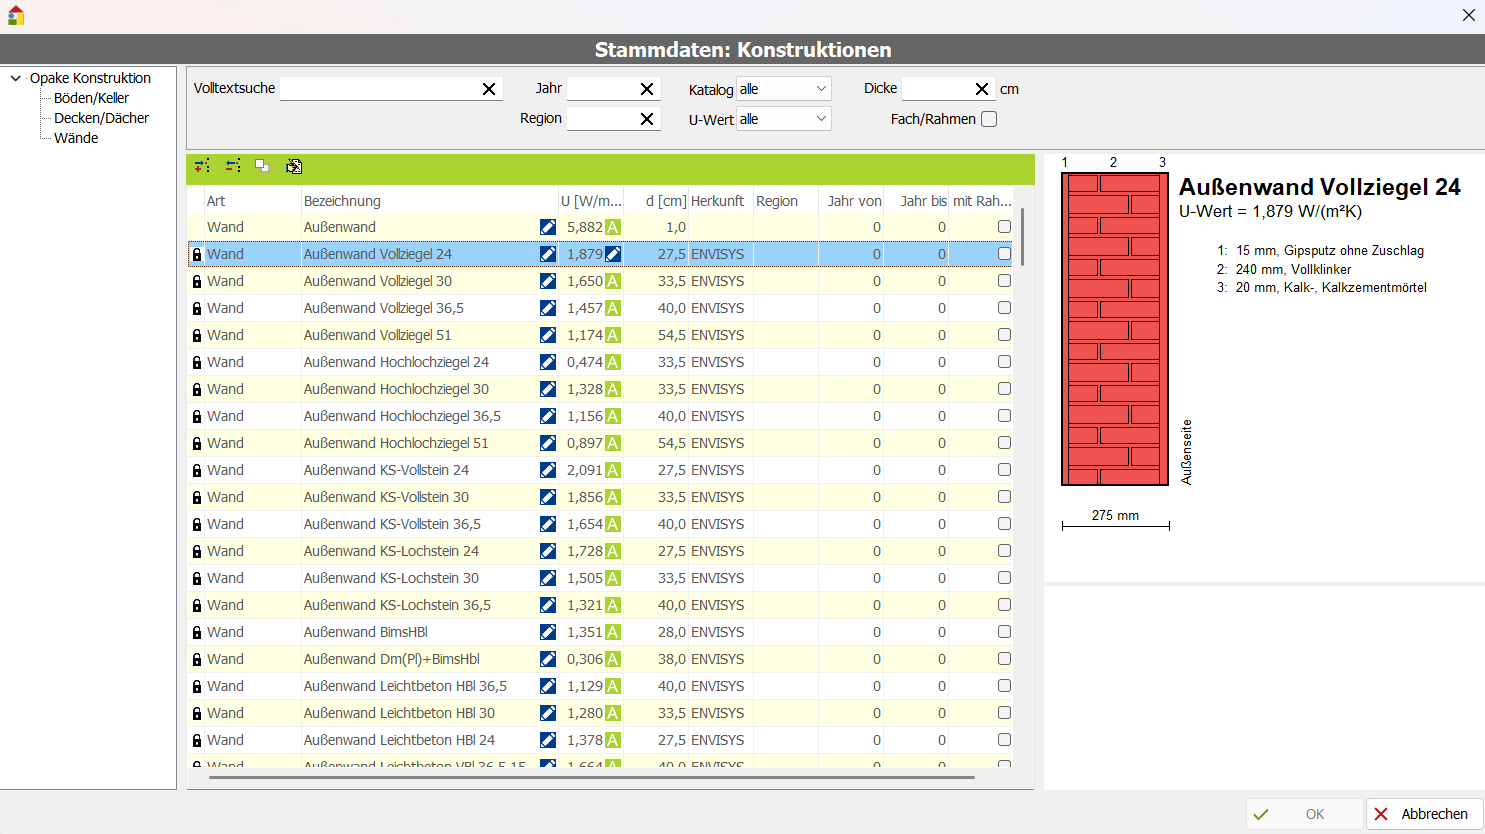Click the remove row icon with minus
This screenshot has height=834, width=1485.
233,166
